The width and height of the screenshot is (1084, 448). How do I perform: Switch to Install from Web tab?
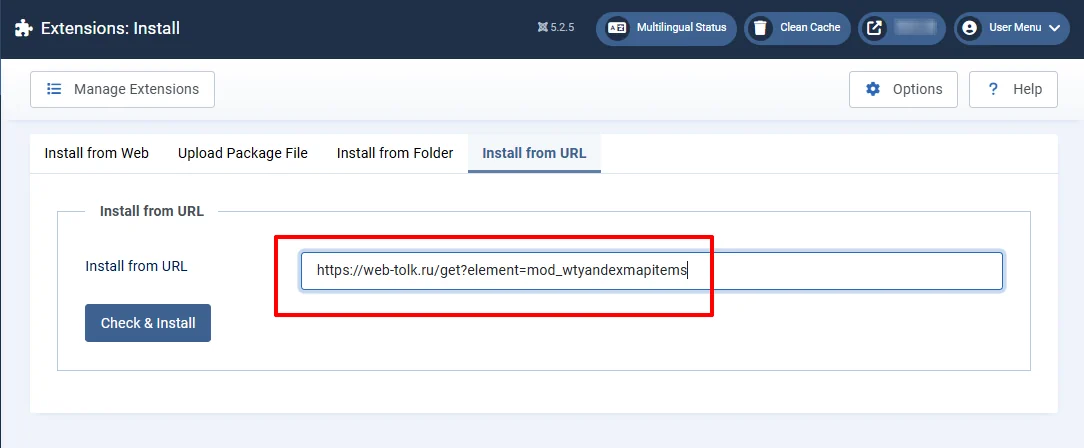97,153
